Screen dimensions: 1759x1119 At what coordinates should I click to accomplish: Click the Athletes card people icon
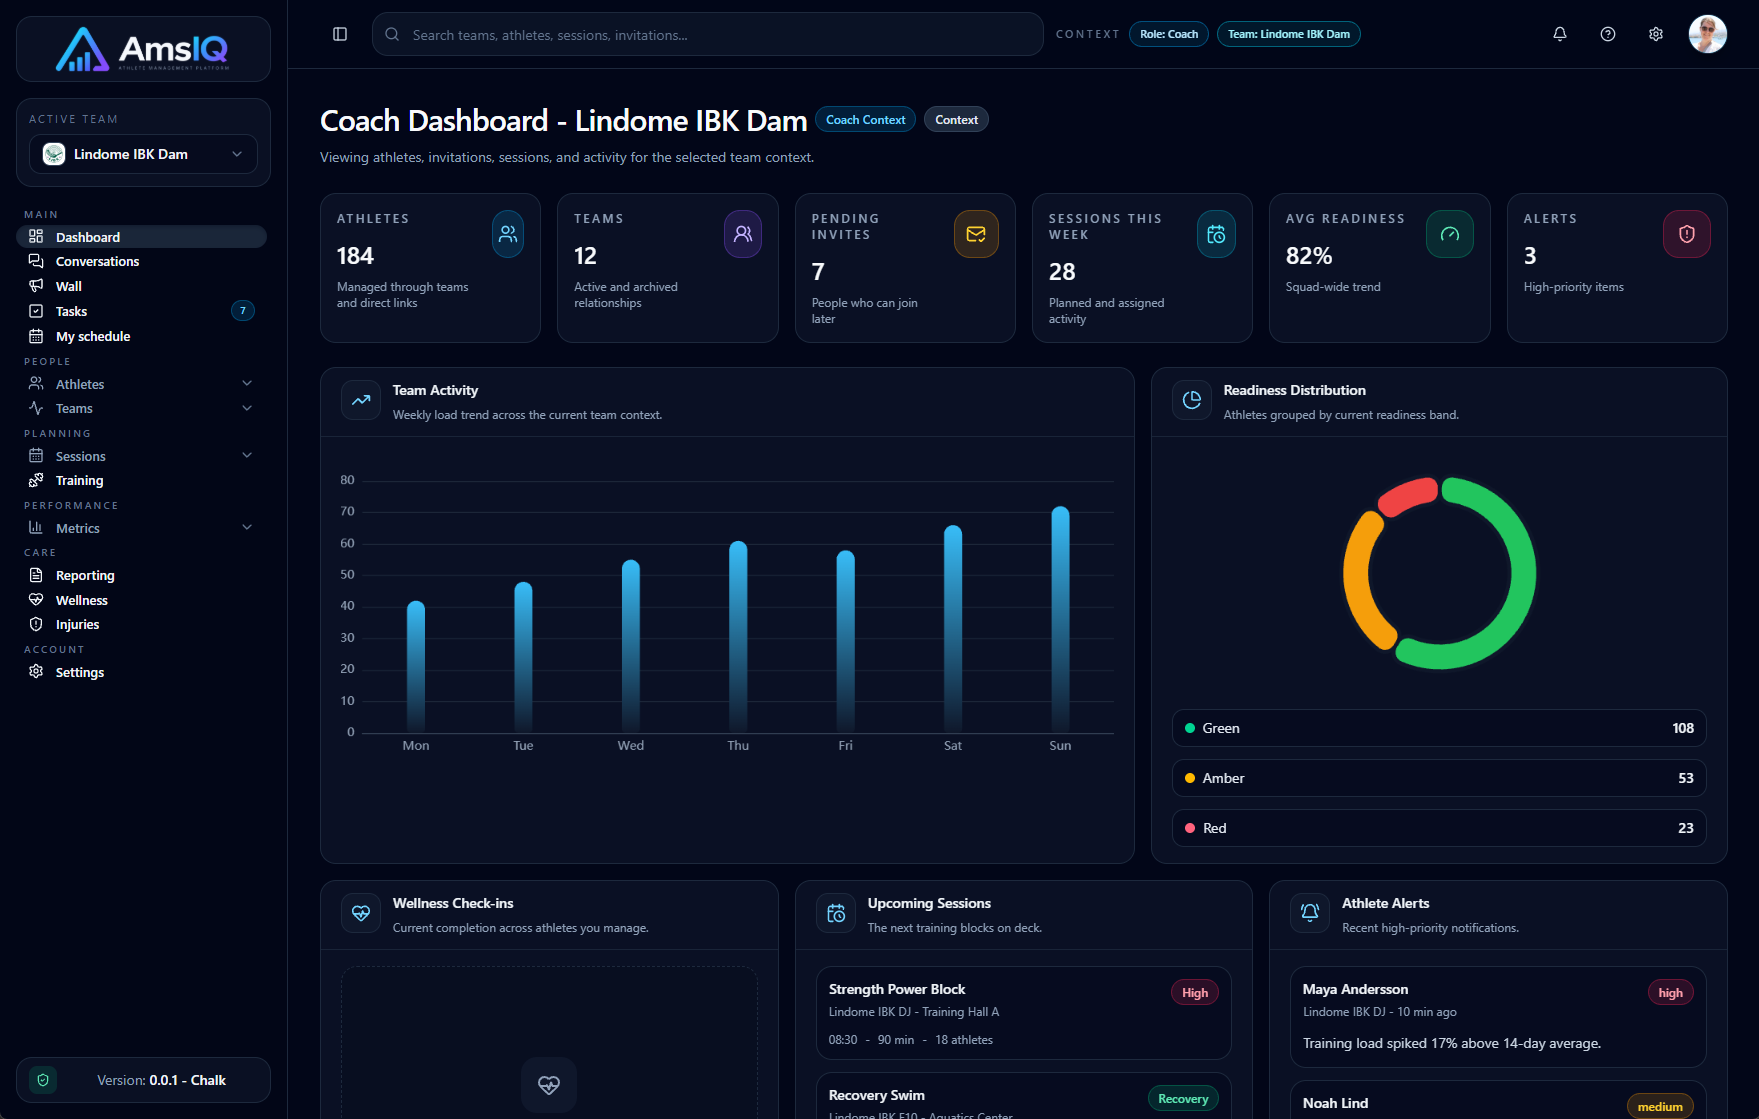508,234
